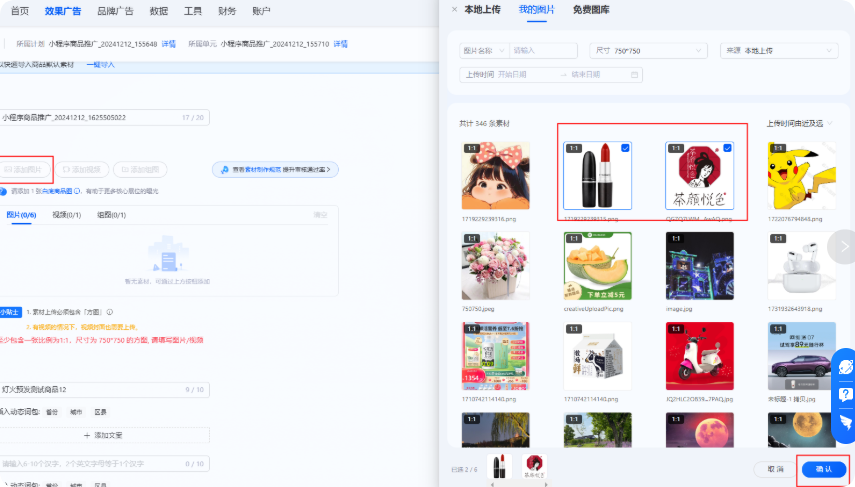Click the 1:1 ratio badge on Pikachu image
The width and height of the screenshot is (855, 487).
coord(778,148)
